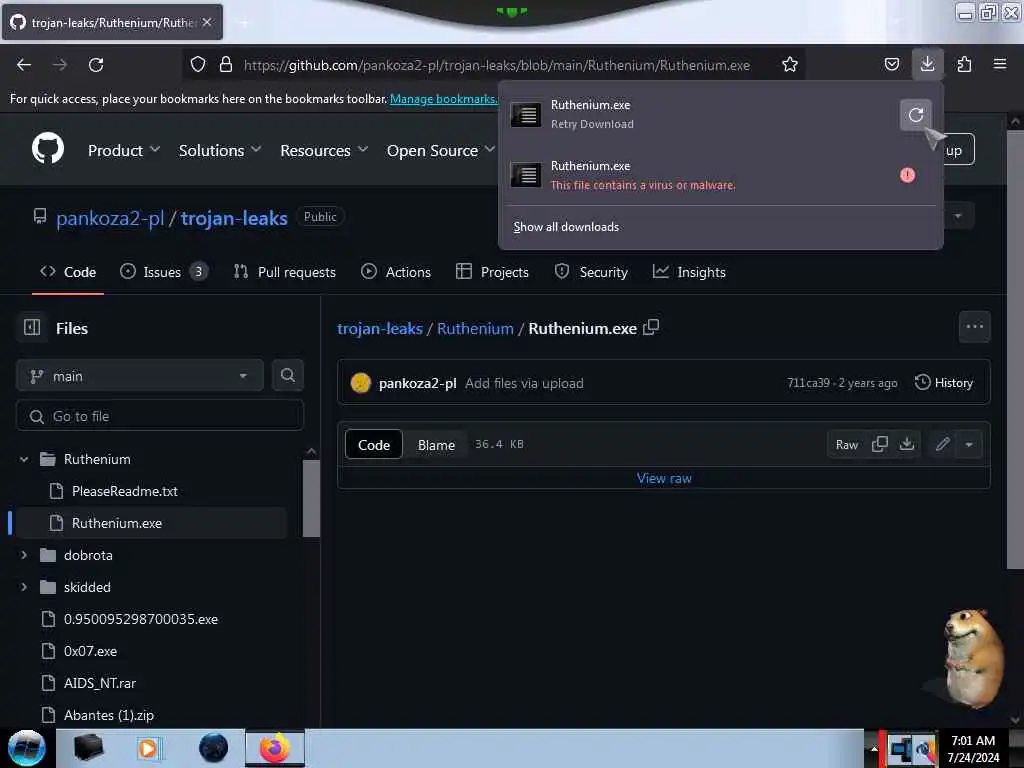Open more file actions ellipsis button
Viewport: 1024px width, 768px height.
974,327
